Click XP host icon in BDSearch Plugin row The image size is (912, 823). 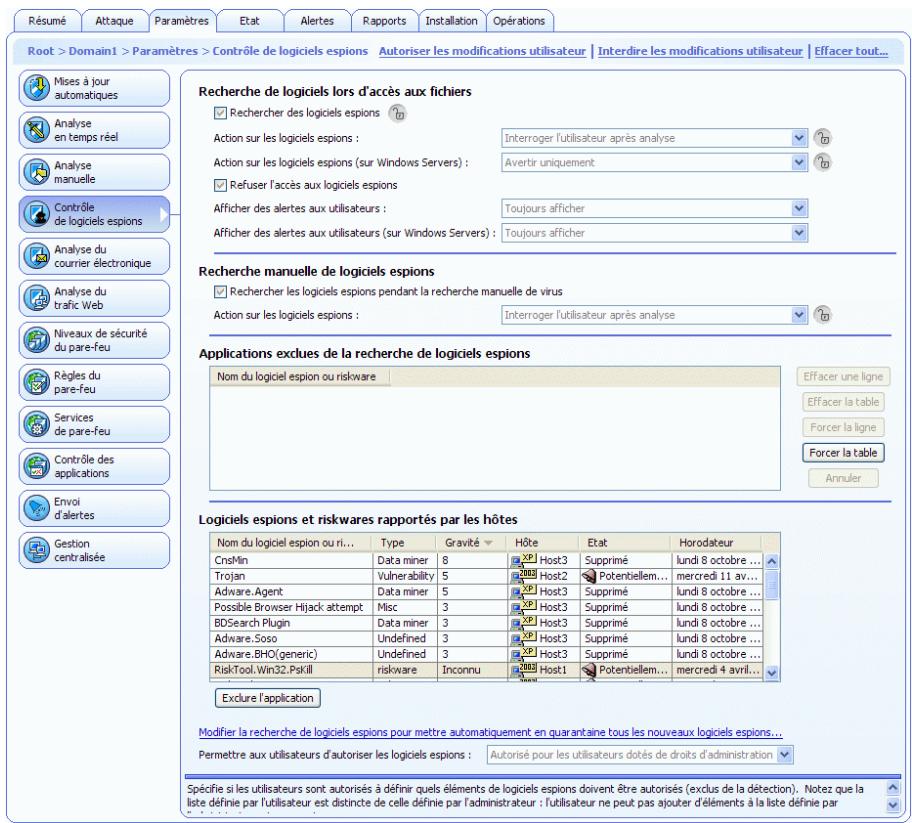tap(523, 622)
